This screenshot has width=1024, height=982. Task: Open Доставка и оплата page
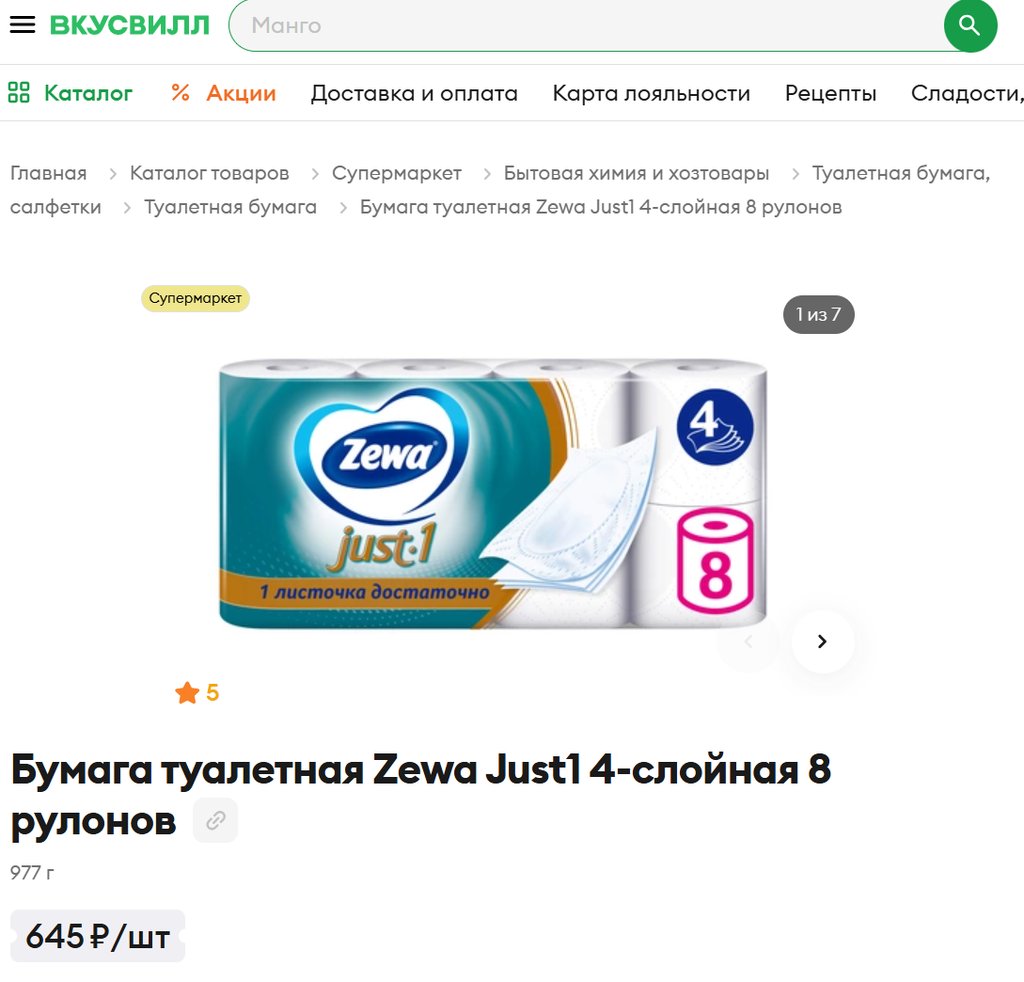coord(414,93)
